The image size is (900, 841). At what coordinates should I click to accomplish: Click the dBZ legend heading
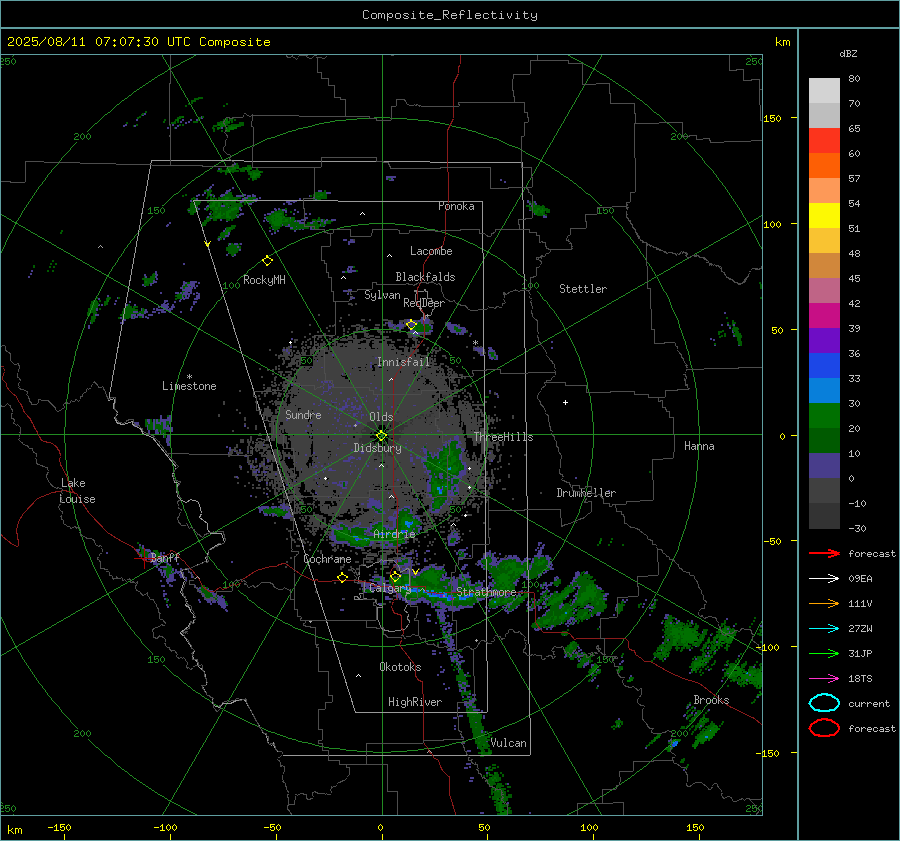(848, 53)
